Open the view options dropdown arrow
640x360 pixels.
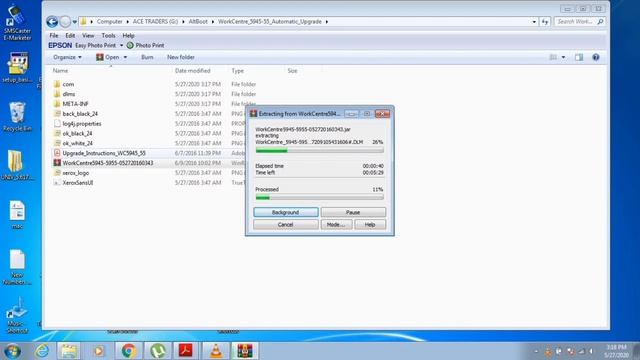pyautogui.click(x=563, y=57)
